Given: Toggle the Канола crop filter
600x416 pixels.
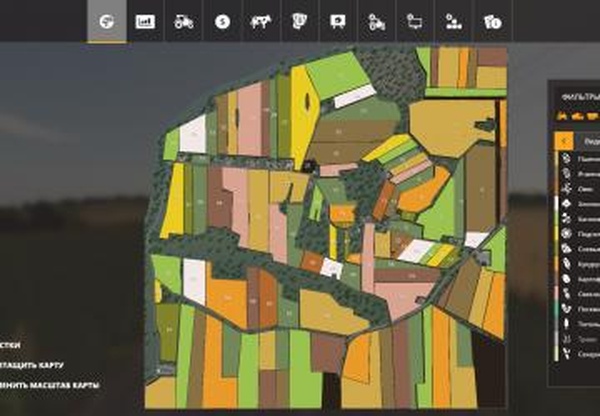Looking at the screenshot, I should 579,219.
